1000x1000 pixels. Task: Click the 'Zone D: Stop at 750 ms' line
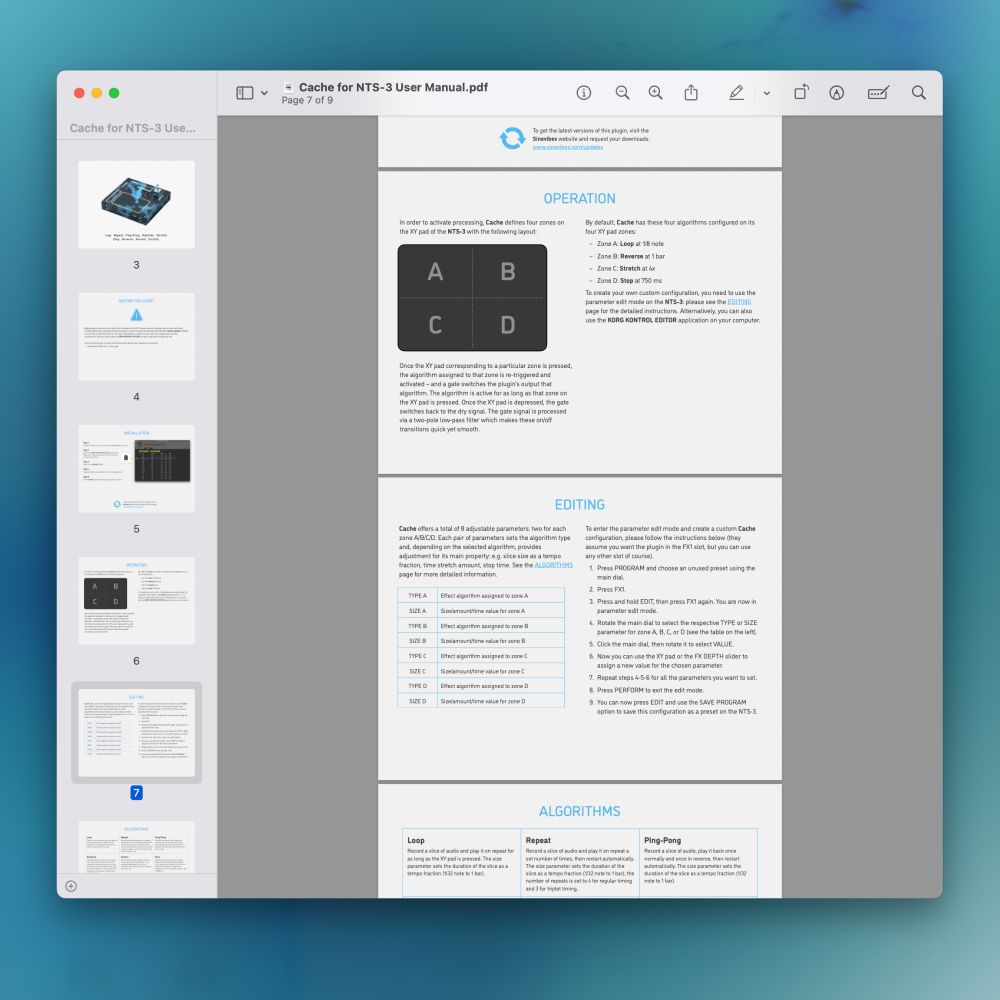(629, 281)
